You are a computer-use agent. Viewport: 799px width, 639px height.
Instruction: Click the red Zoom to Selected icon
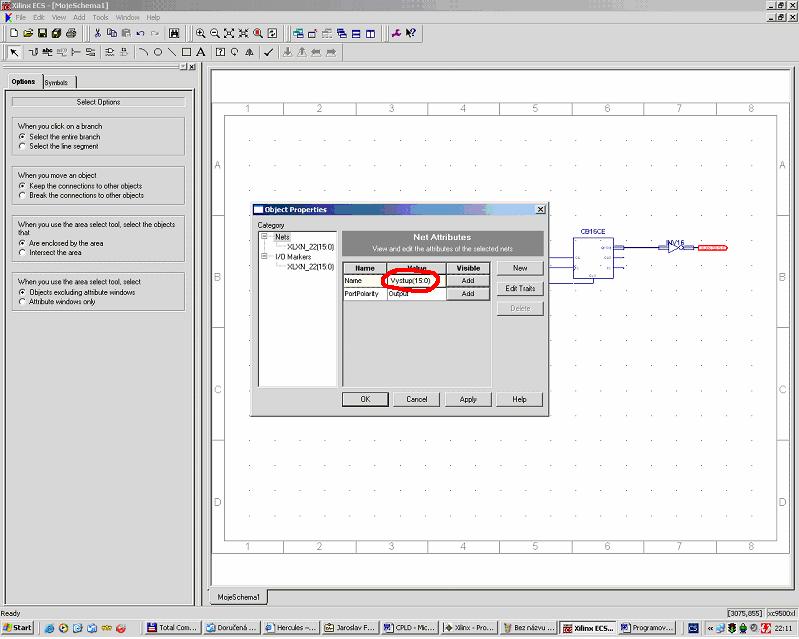258,34
